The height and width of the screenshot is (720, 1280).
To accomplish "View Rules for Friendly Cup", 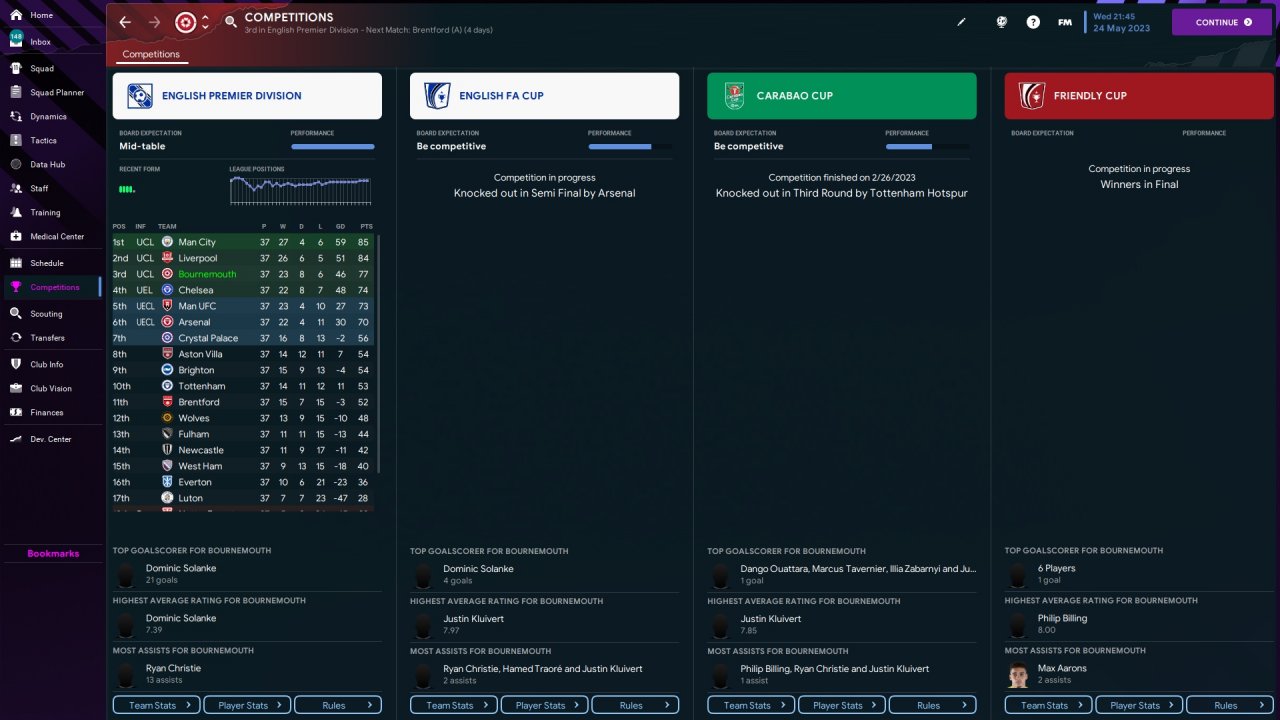I will tap(1230, 705).
